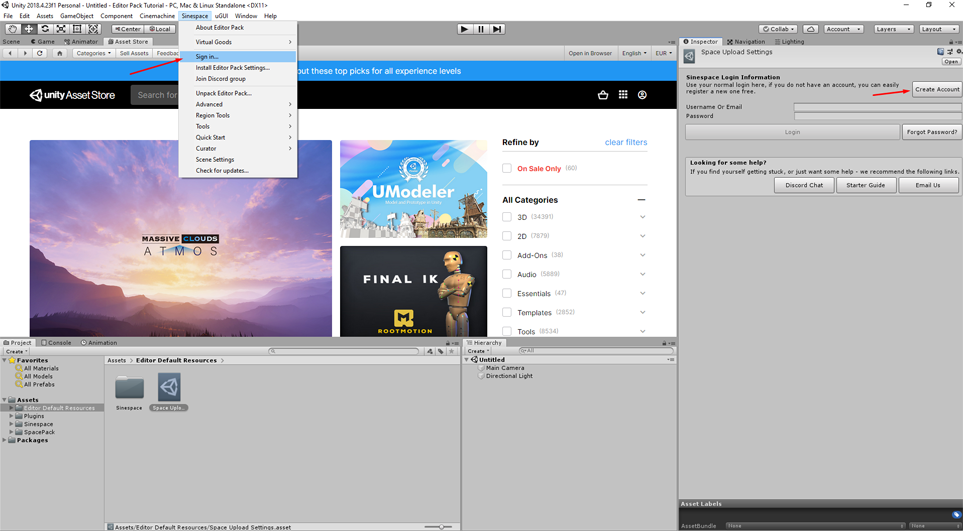Click the cloud services icon
The width and height of the screenshot is (963, 531).
coord(810,29)
